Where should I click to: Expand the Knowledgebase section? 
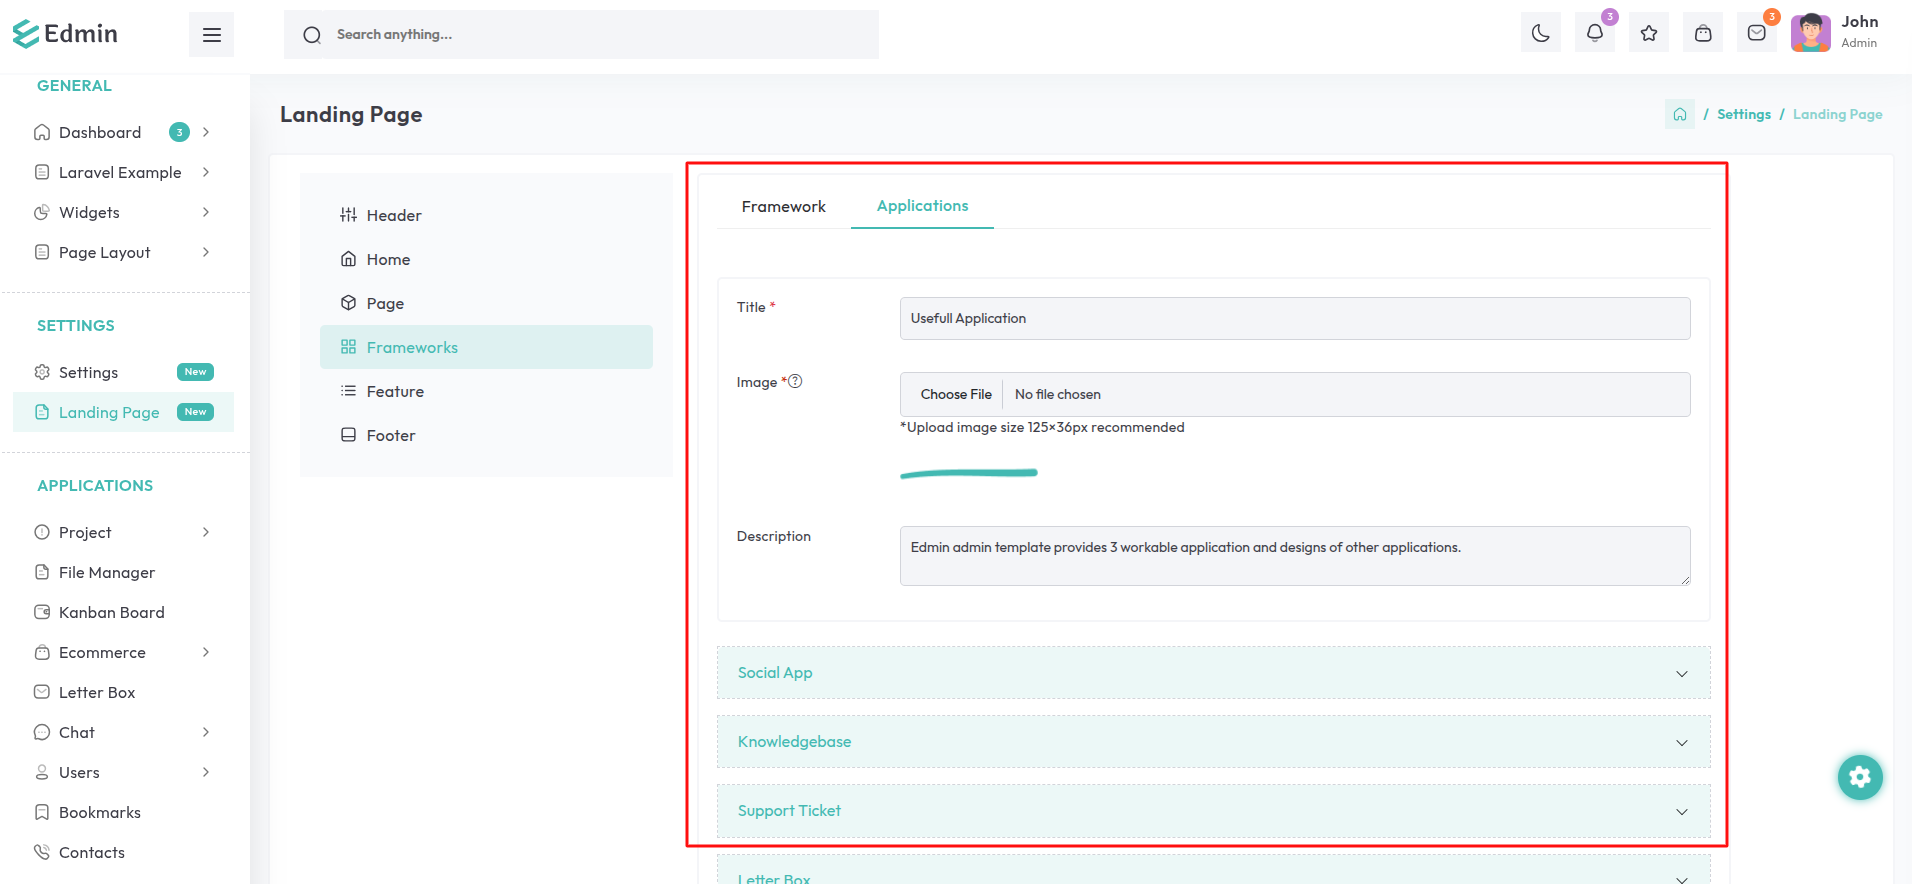click(x=1213, y=742)
